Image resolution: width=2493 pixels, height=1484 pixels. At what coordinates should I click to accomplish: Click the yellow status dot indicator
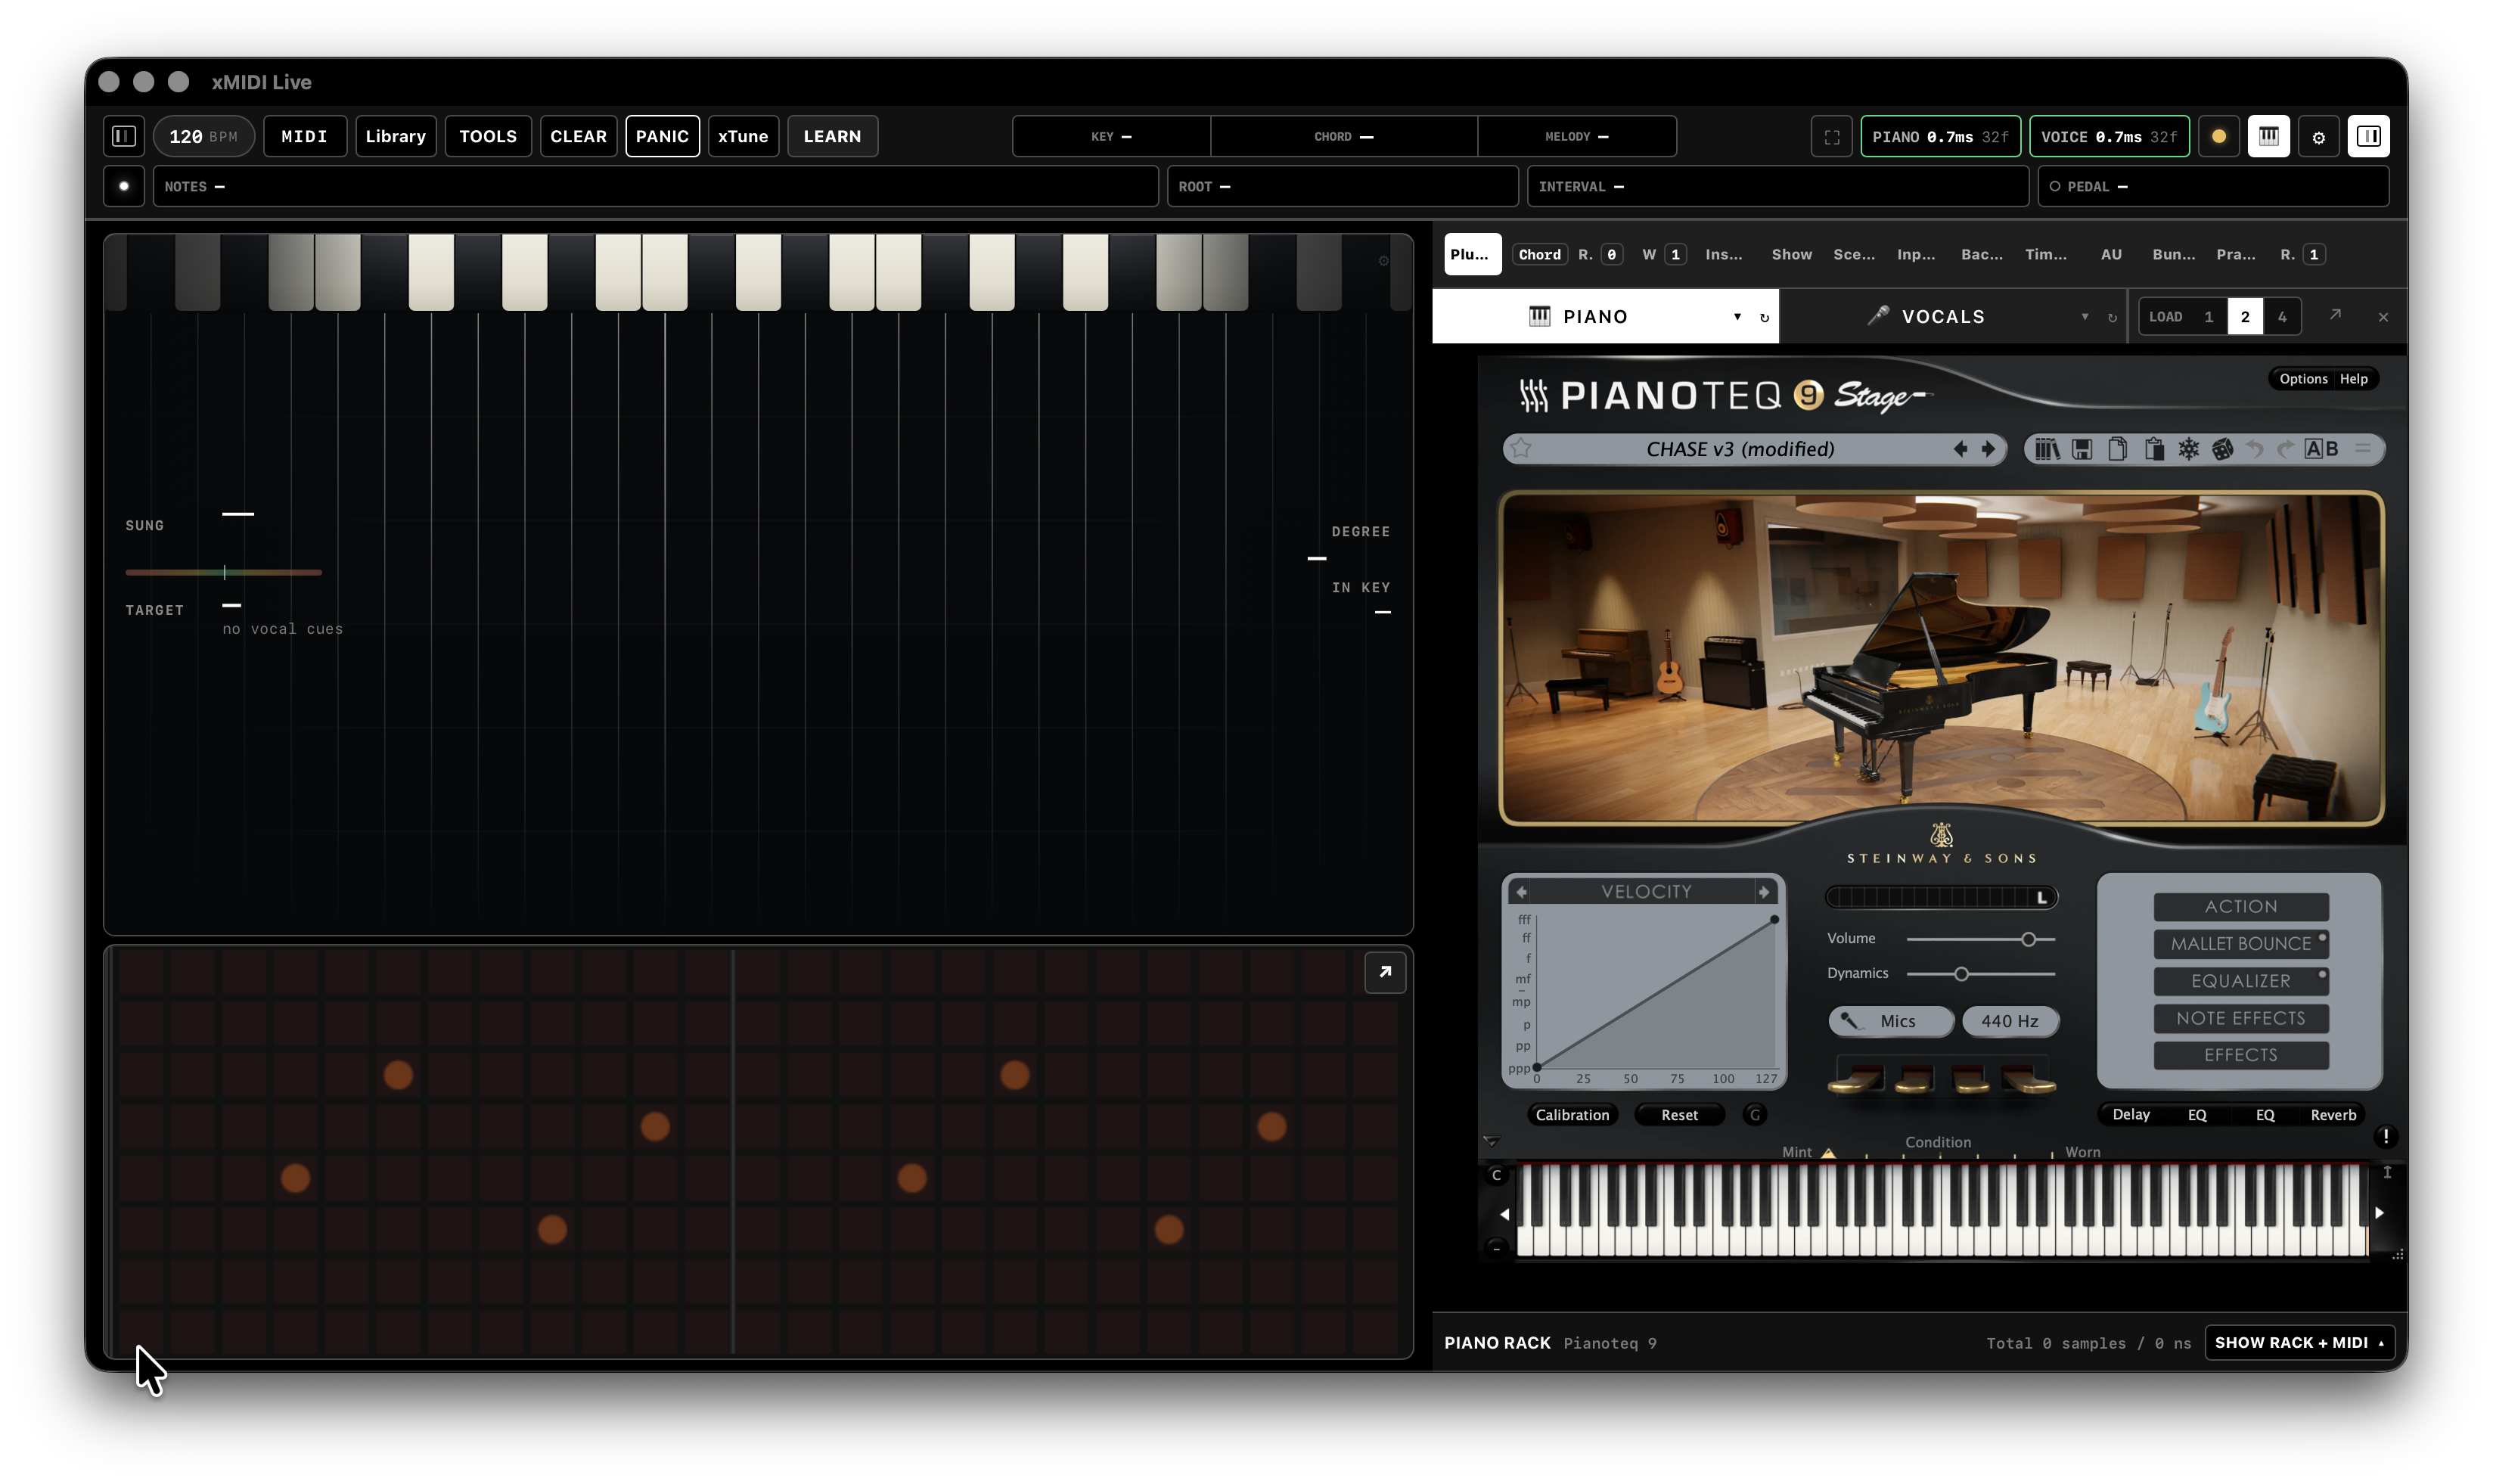pos(2218,137)
